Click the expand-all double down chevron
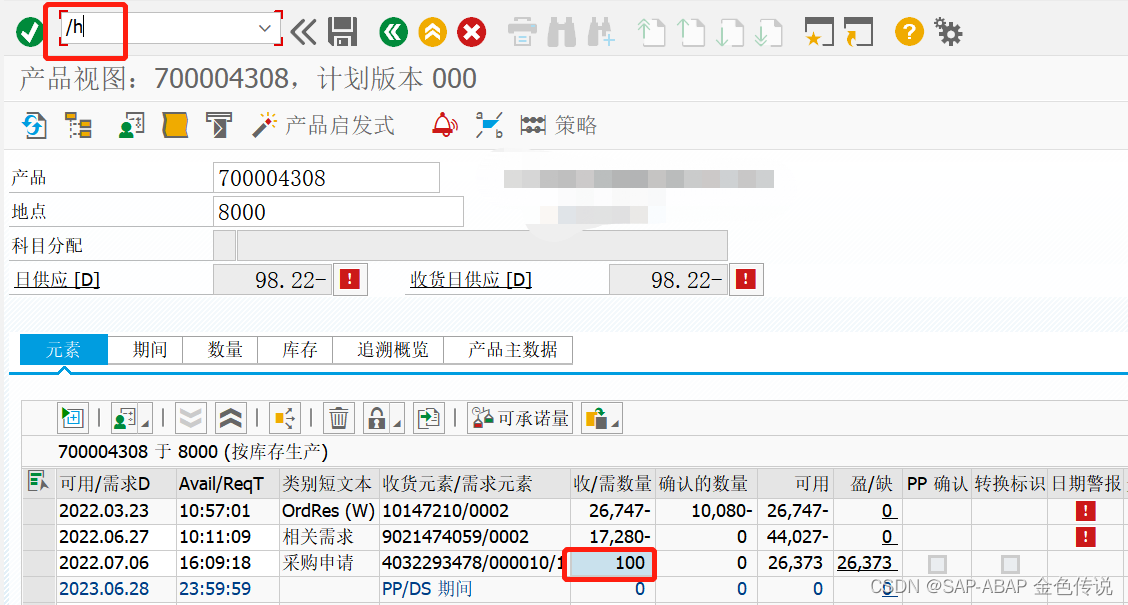Image resolution: width=1128 pixels, height=605 pixels. [x=191, y=418]
